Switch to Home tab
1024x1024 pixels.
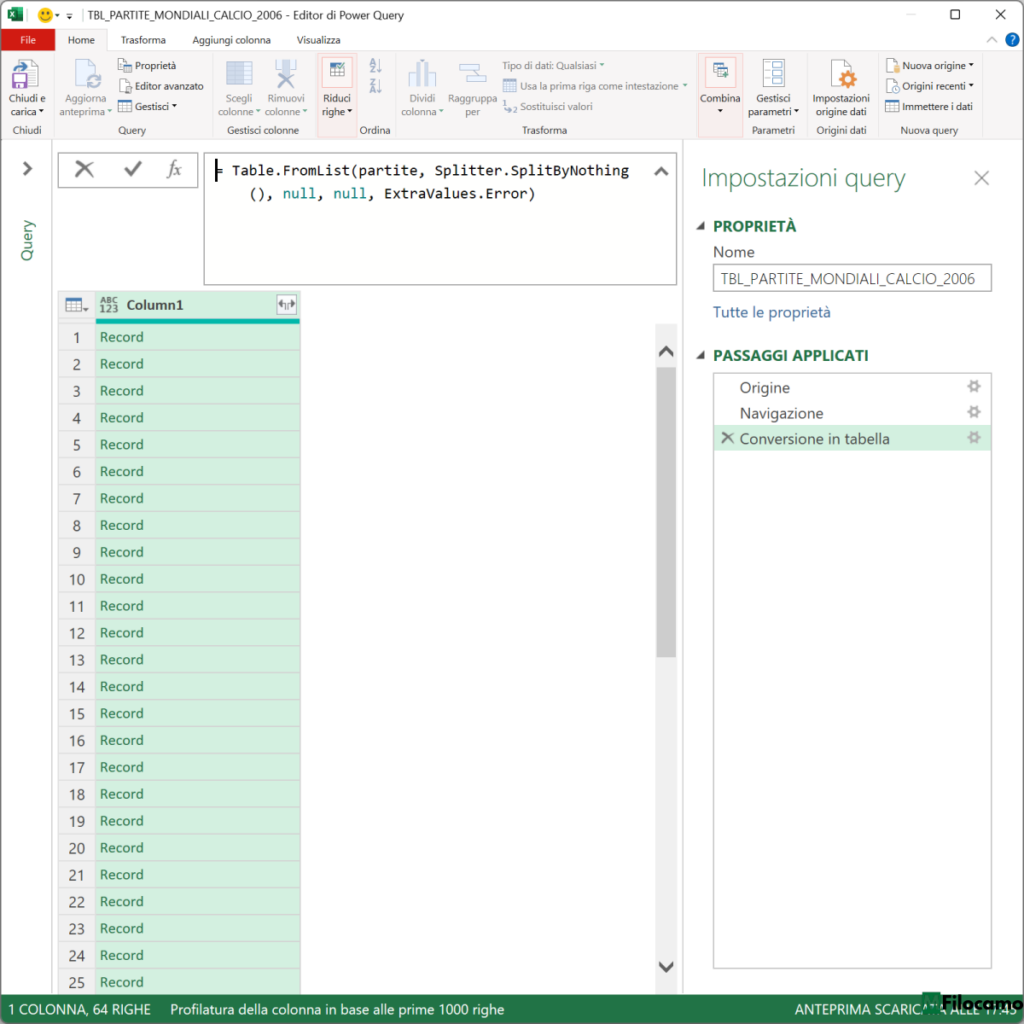coord(81,40)
